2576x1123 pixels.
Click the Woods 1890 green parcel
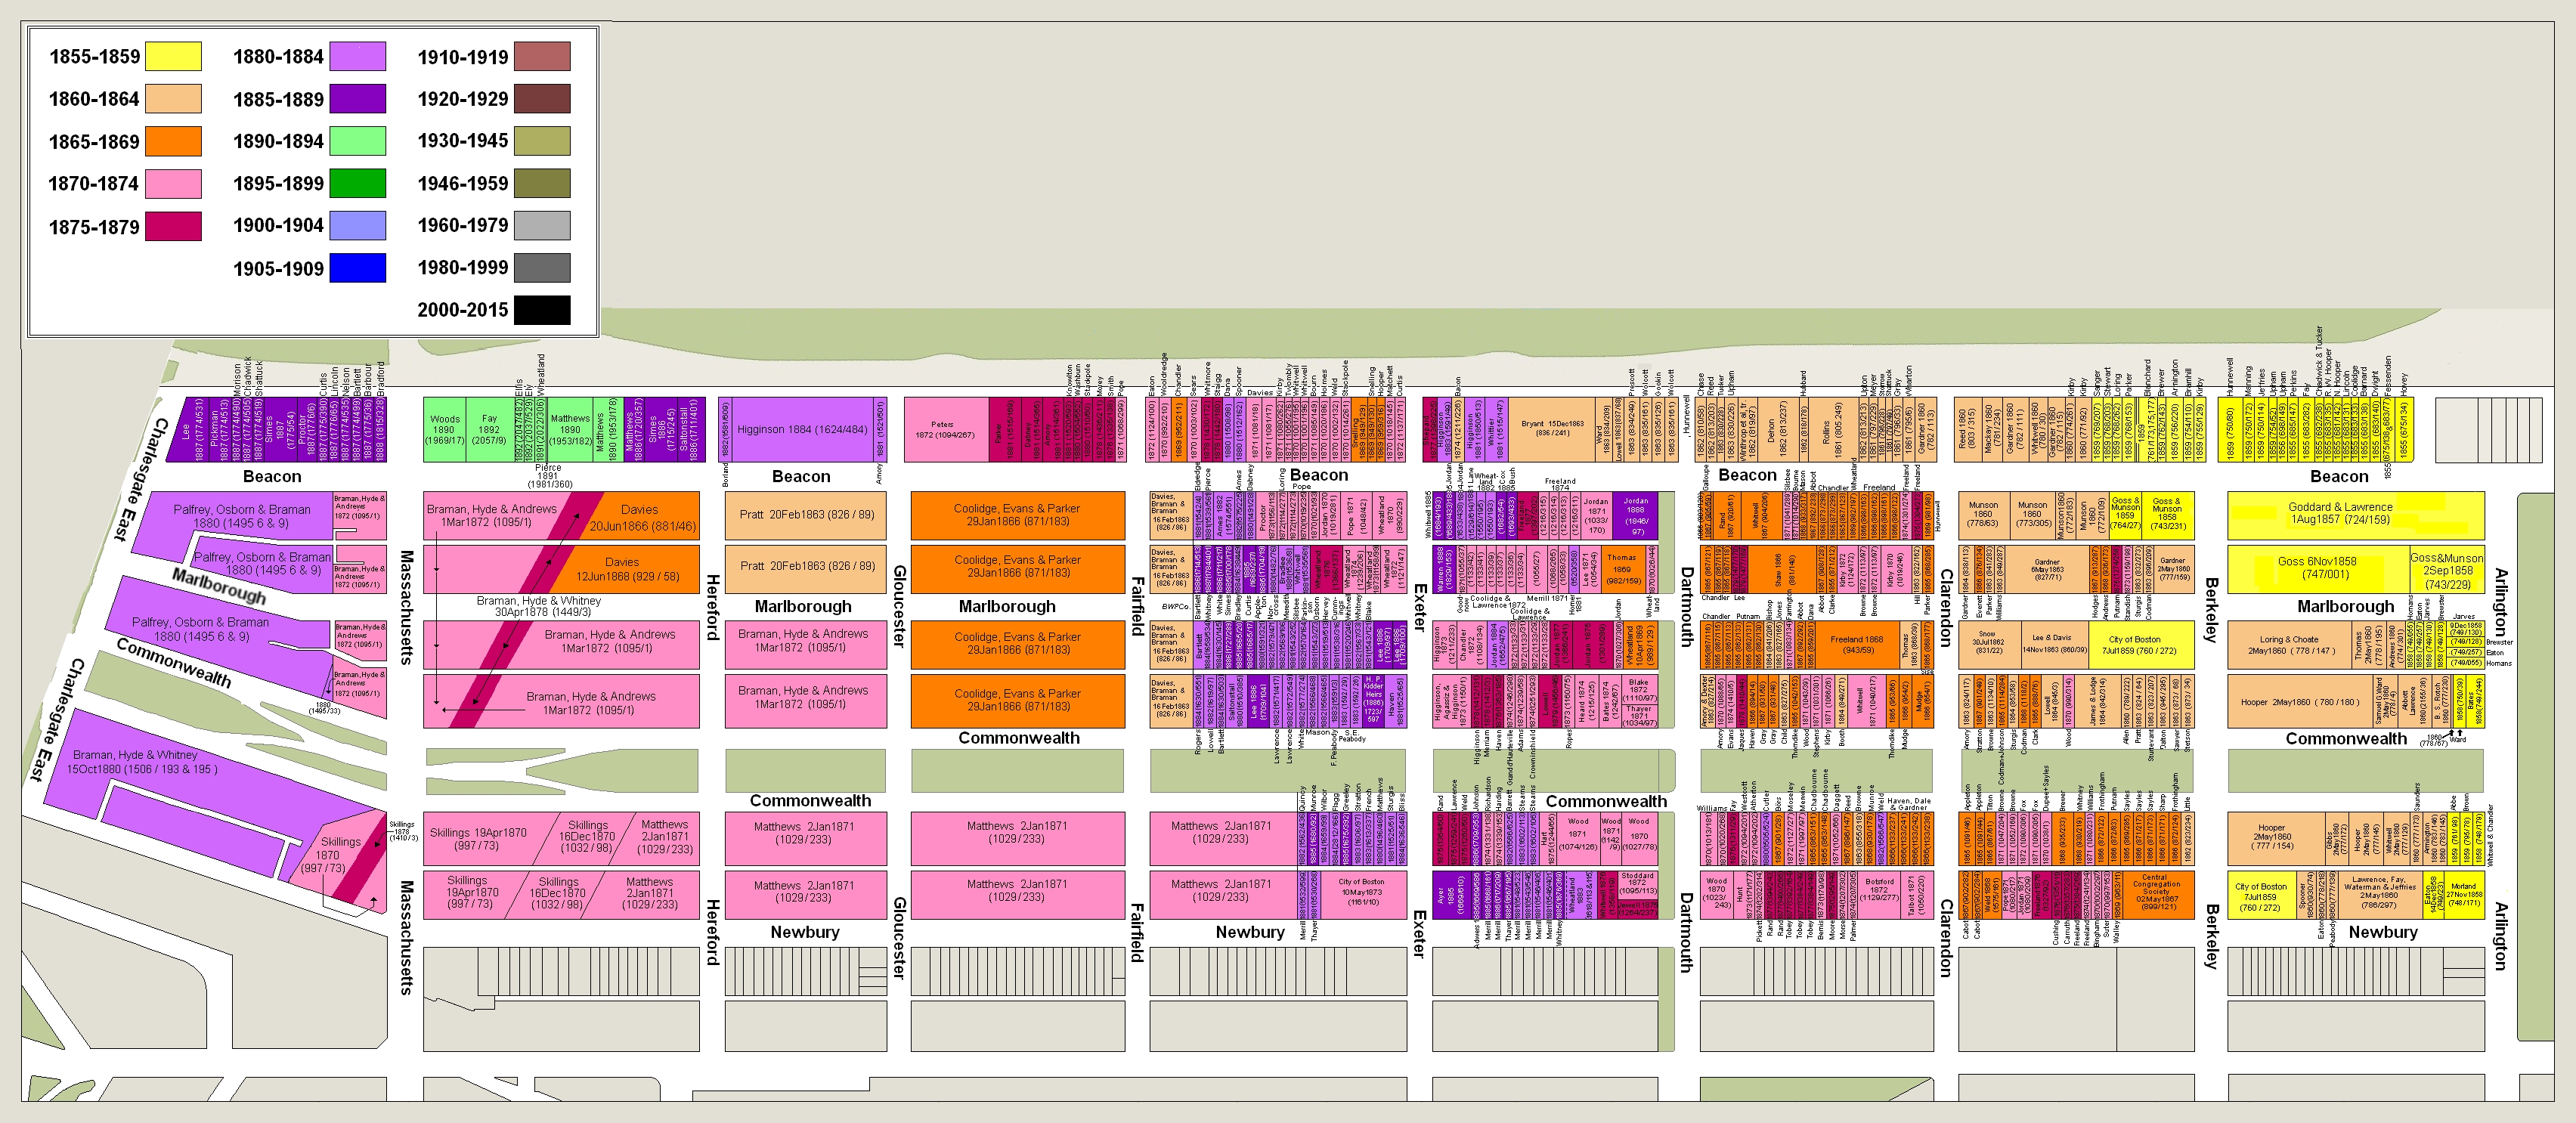[x=444, y=430]
